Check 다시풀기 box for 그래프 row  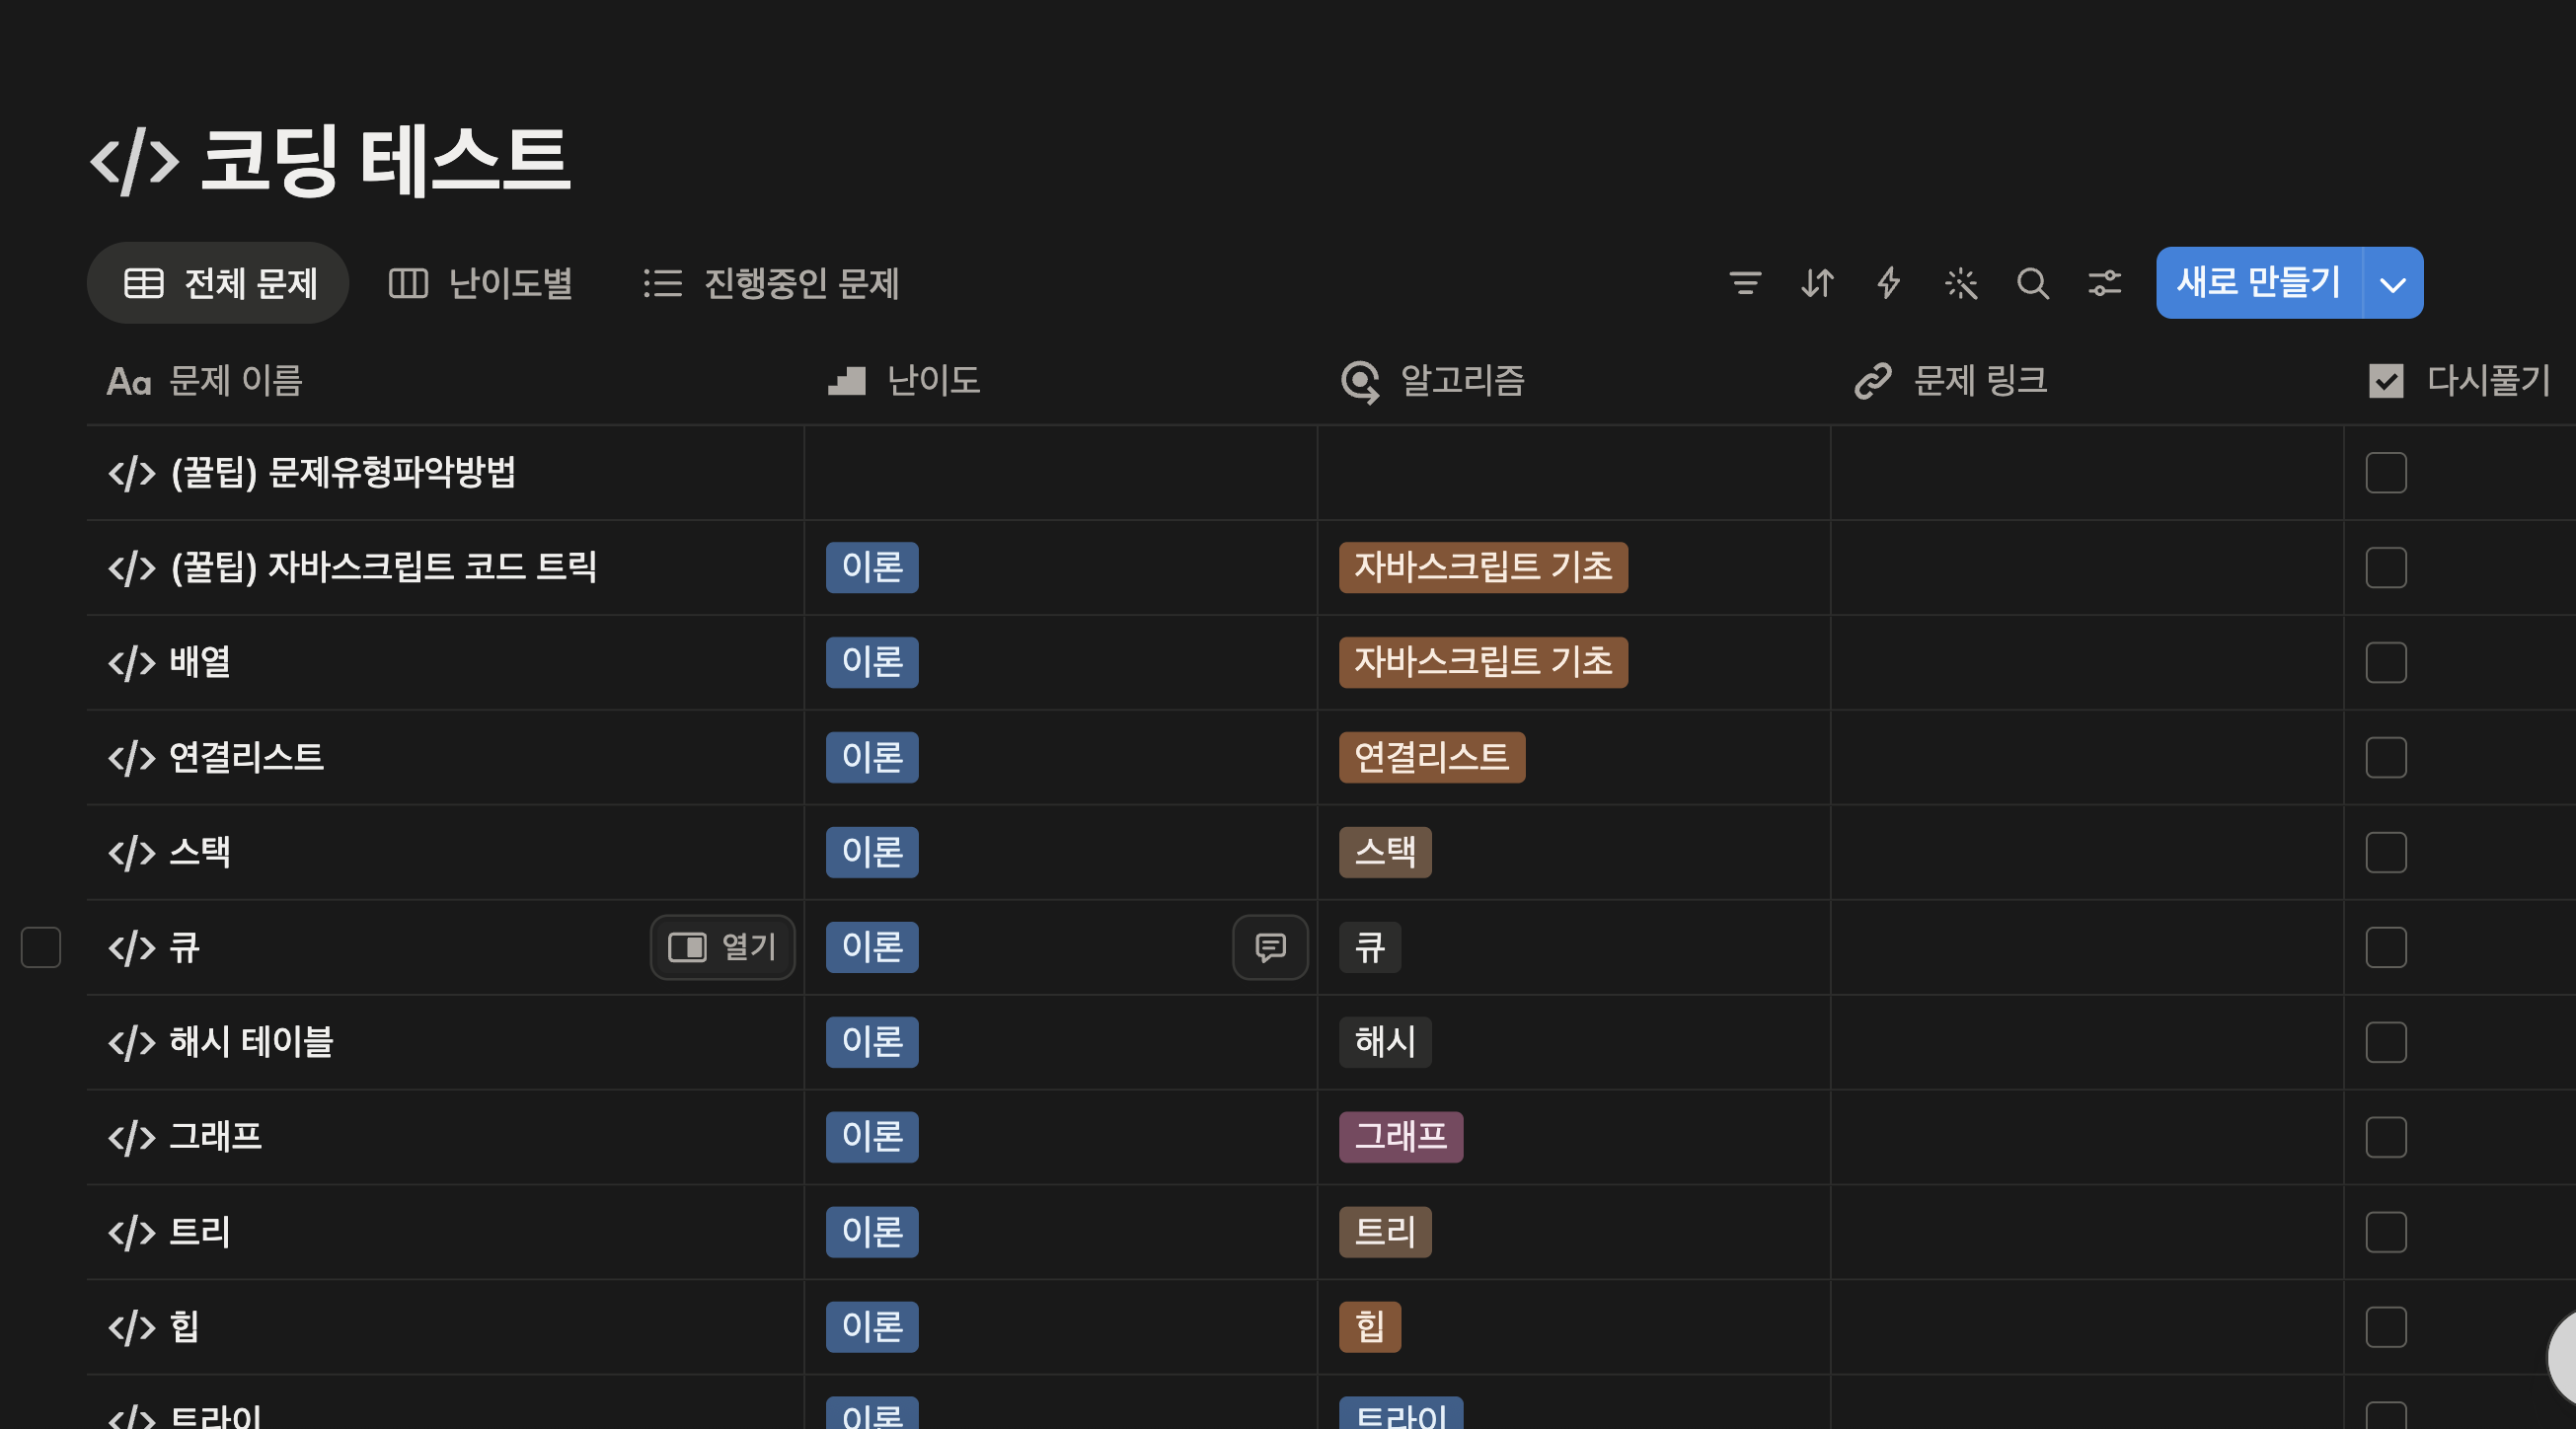2385,1137
